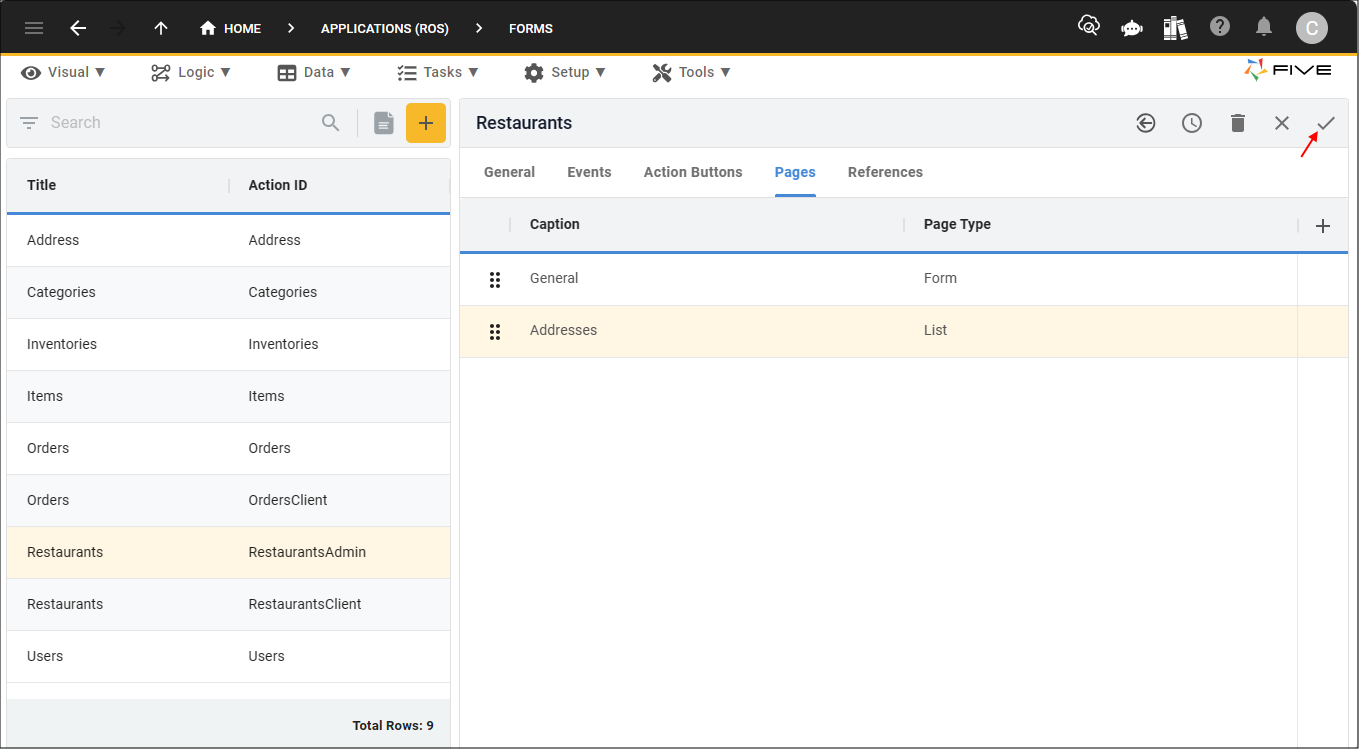This screenshot has height=749, width=1359.
Task: Expand the Data menu
Action: coord(314,72)
